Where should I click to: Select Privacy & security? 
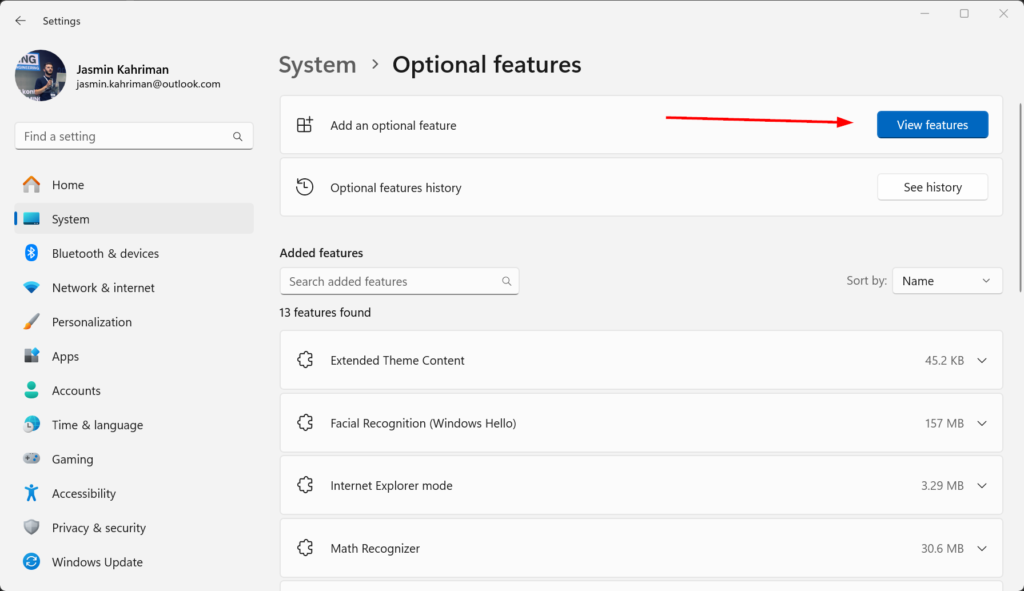pyautogui.click(x=100, y=527)
